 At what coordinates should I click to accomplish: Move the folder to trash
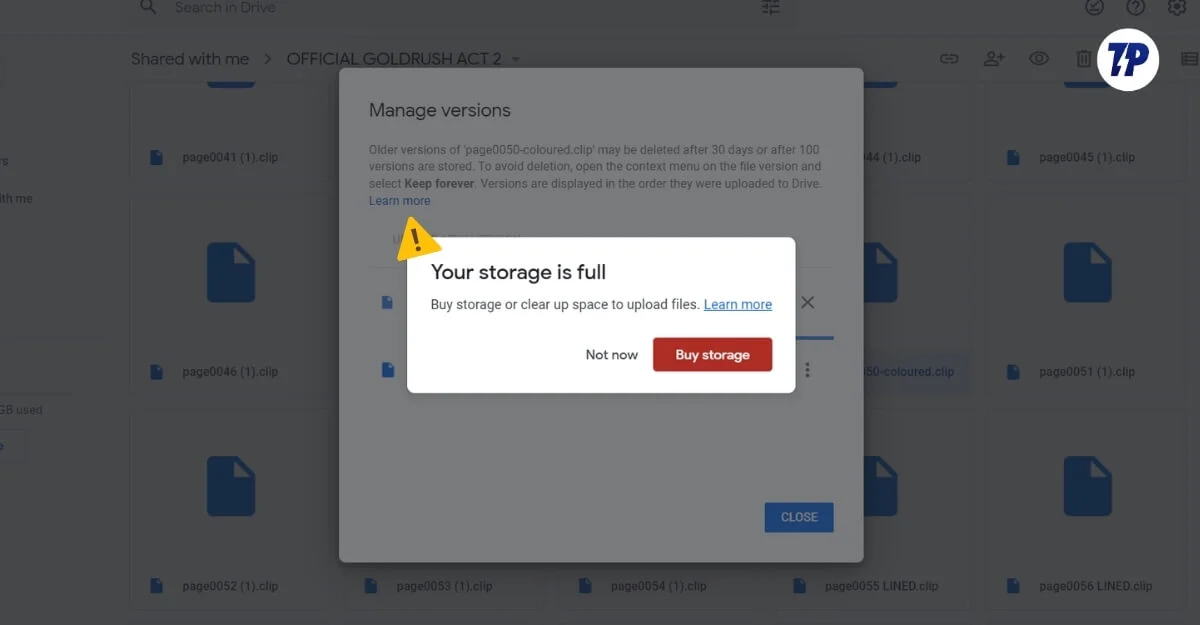click(x=1083, y=59)
